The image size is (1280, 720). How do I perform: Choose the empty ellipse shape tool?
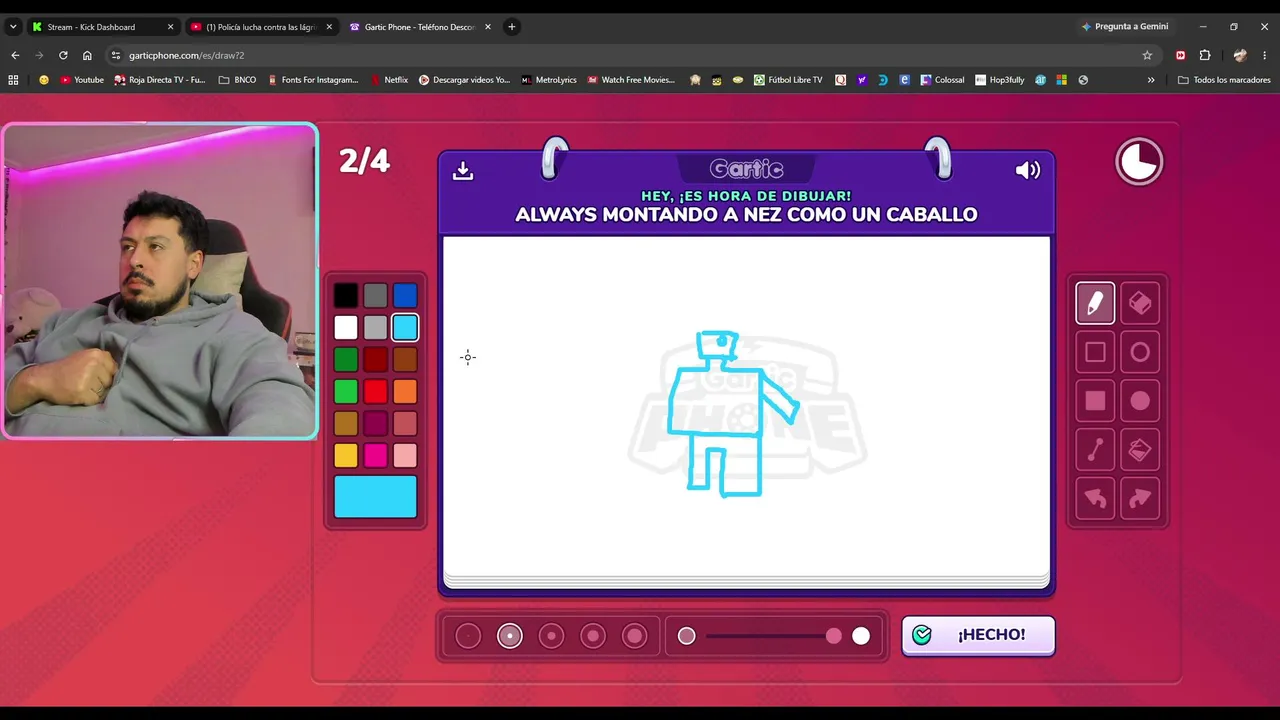tap(1140, 352)
